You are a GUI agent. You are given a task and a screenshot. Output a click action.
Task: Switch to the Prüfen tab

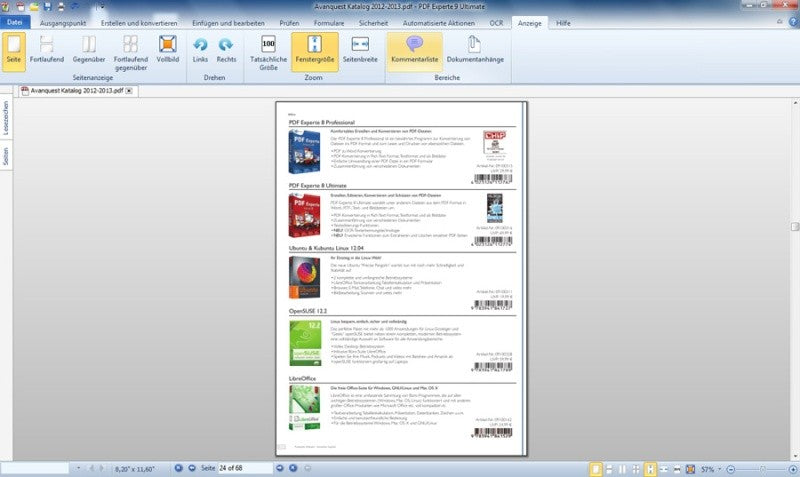point(289,23)
